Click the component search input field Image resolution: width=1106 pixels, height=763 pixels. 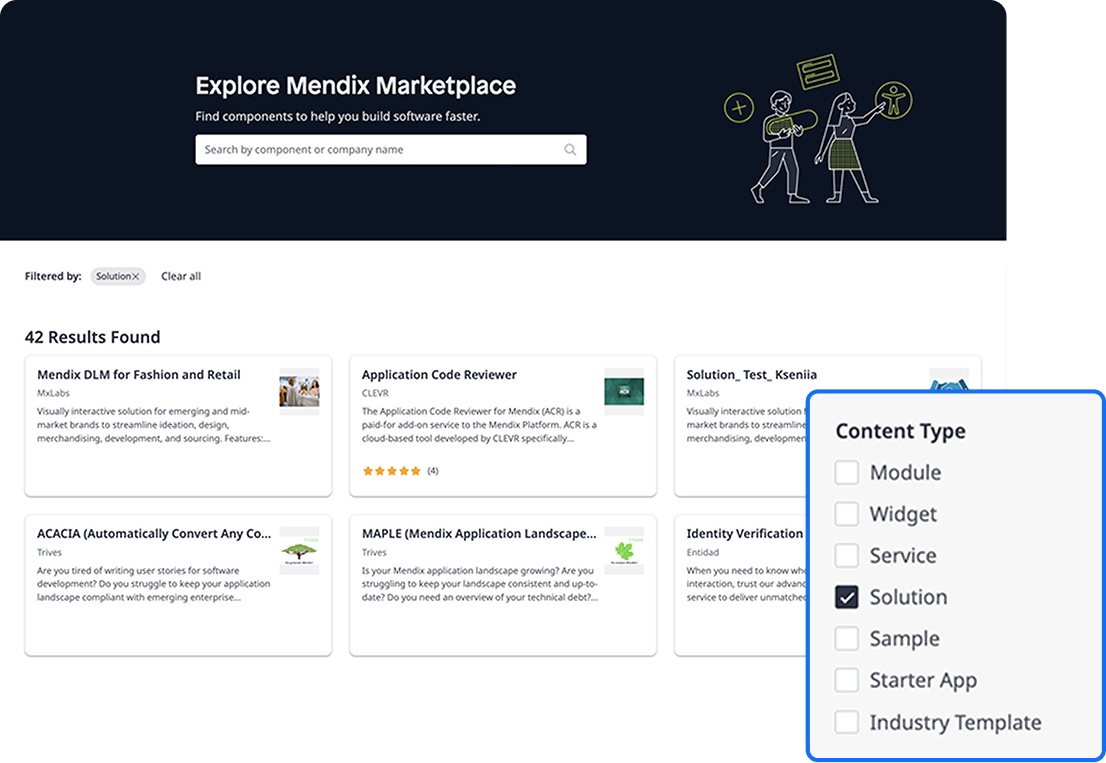380,150
